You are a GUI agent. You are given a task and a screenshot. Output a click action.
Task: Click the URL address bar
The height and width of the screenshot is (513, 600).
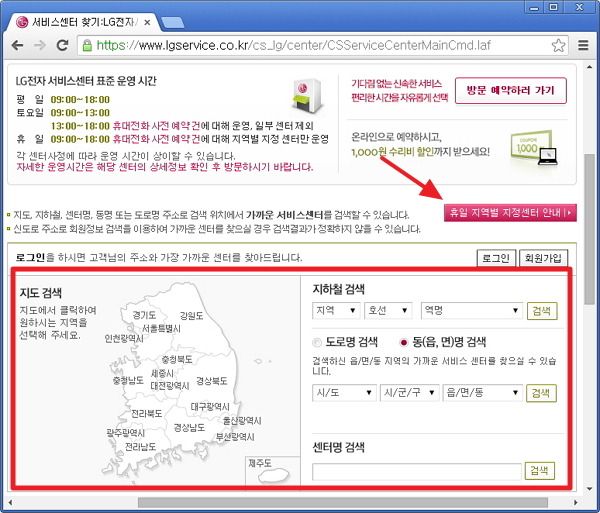[x=323, y=46]
